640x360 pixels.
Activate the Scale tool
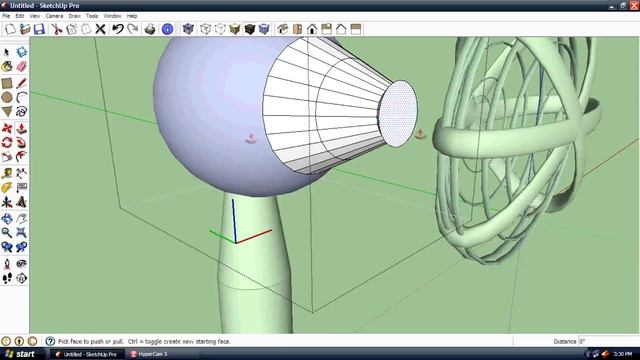click(x=7, y=156)
